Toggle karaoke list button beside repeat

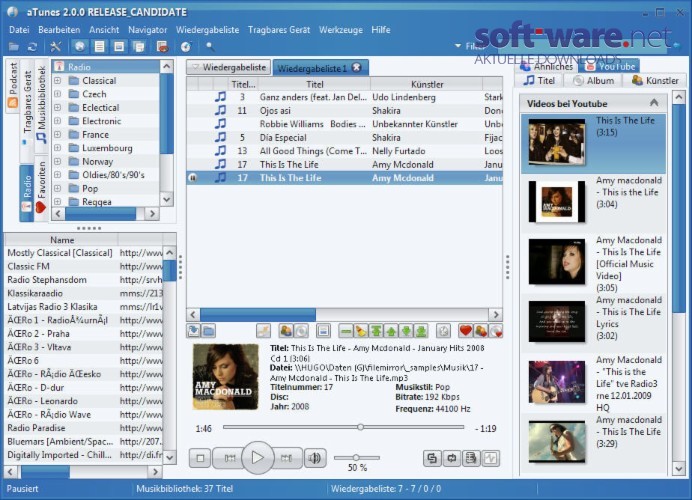[471, 458]
